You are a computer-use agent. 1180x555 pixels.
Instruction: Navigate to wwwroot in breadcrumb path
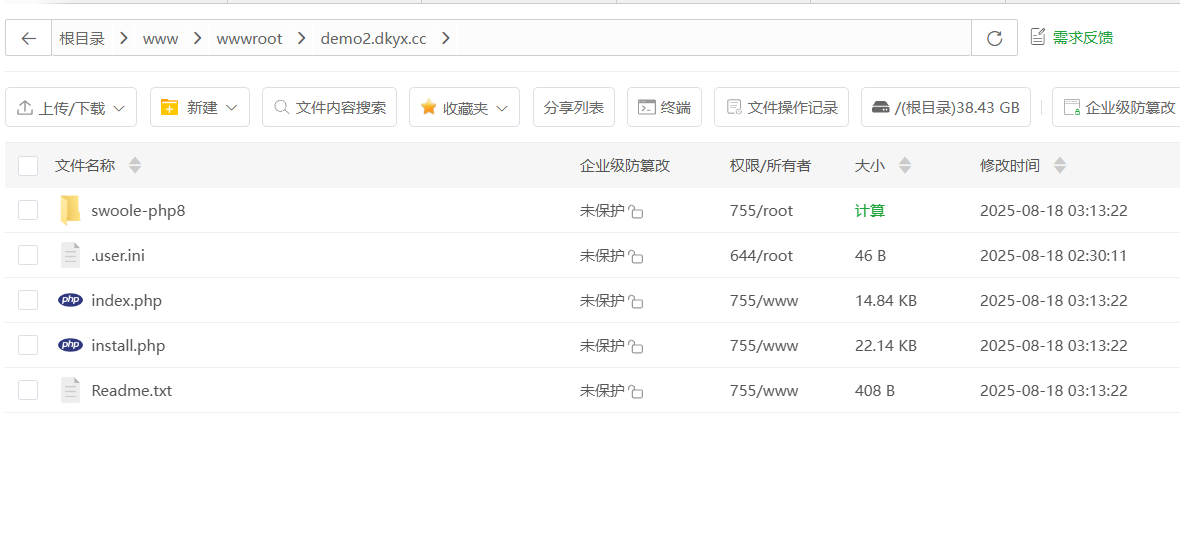[x=249, y=38]
